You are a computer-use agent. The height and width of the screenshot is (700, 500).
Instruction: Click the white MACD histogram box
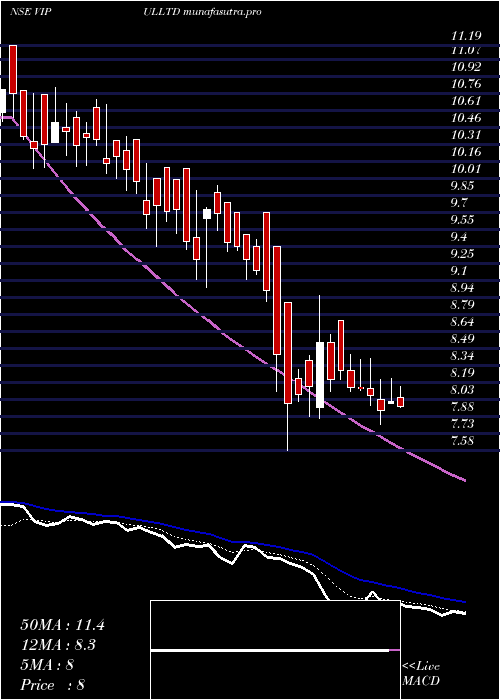[275, 650]
